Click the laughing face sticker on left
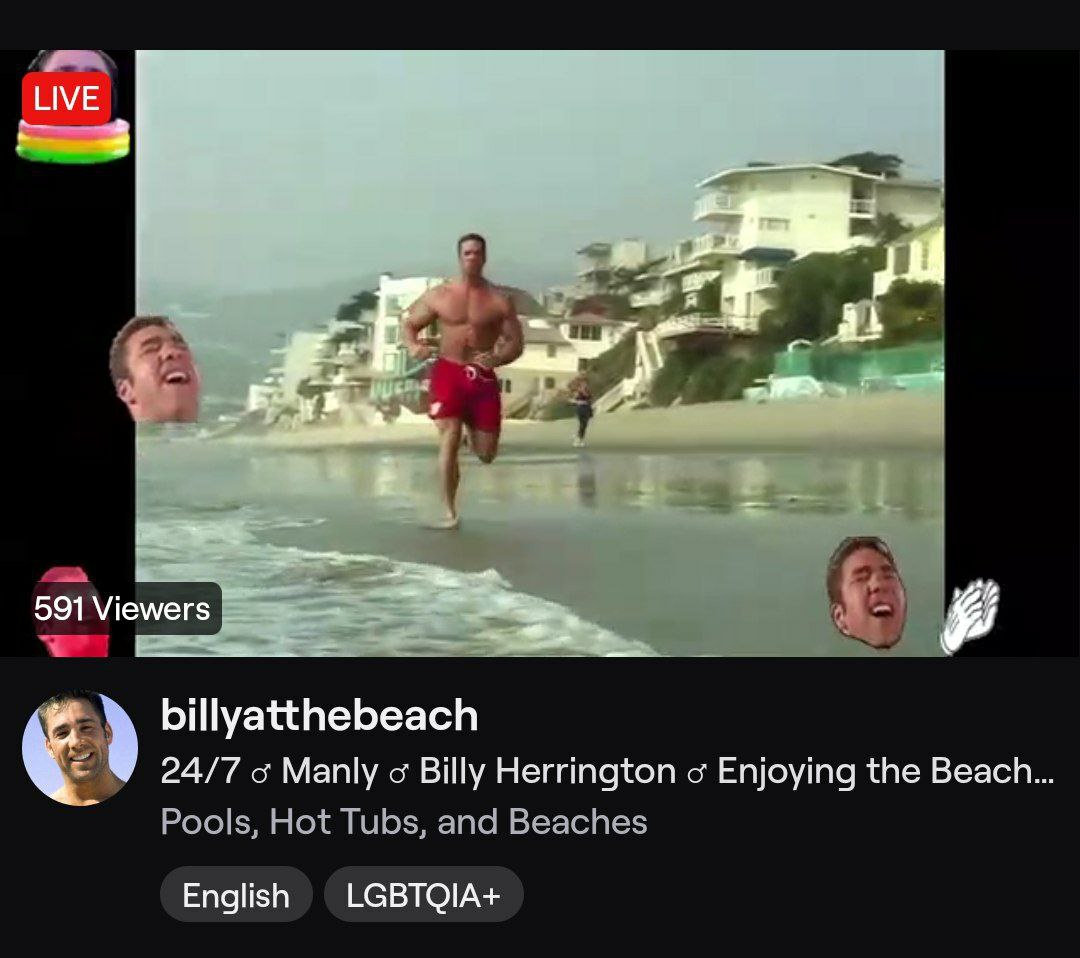 [154, 369]
